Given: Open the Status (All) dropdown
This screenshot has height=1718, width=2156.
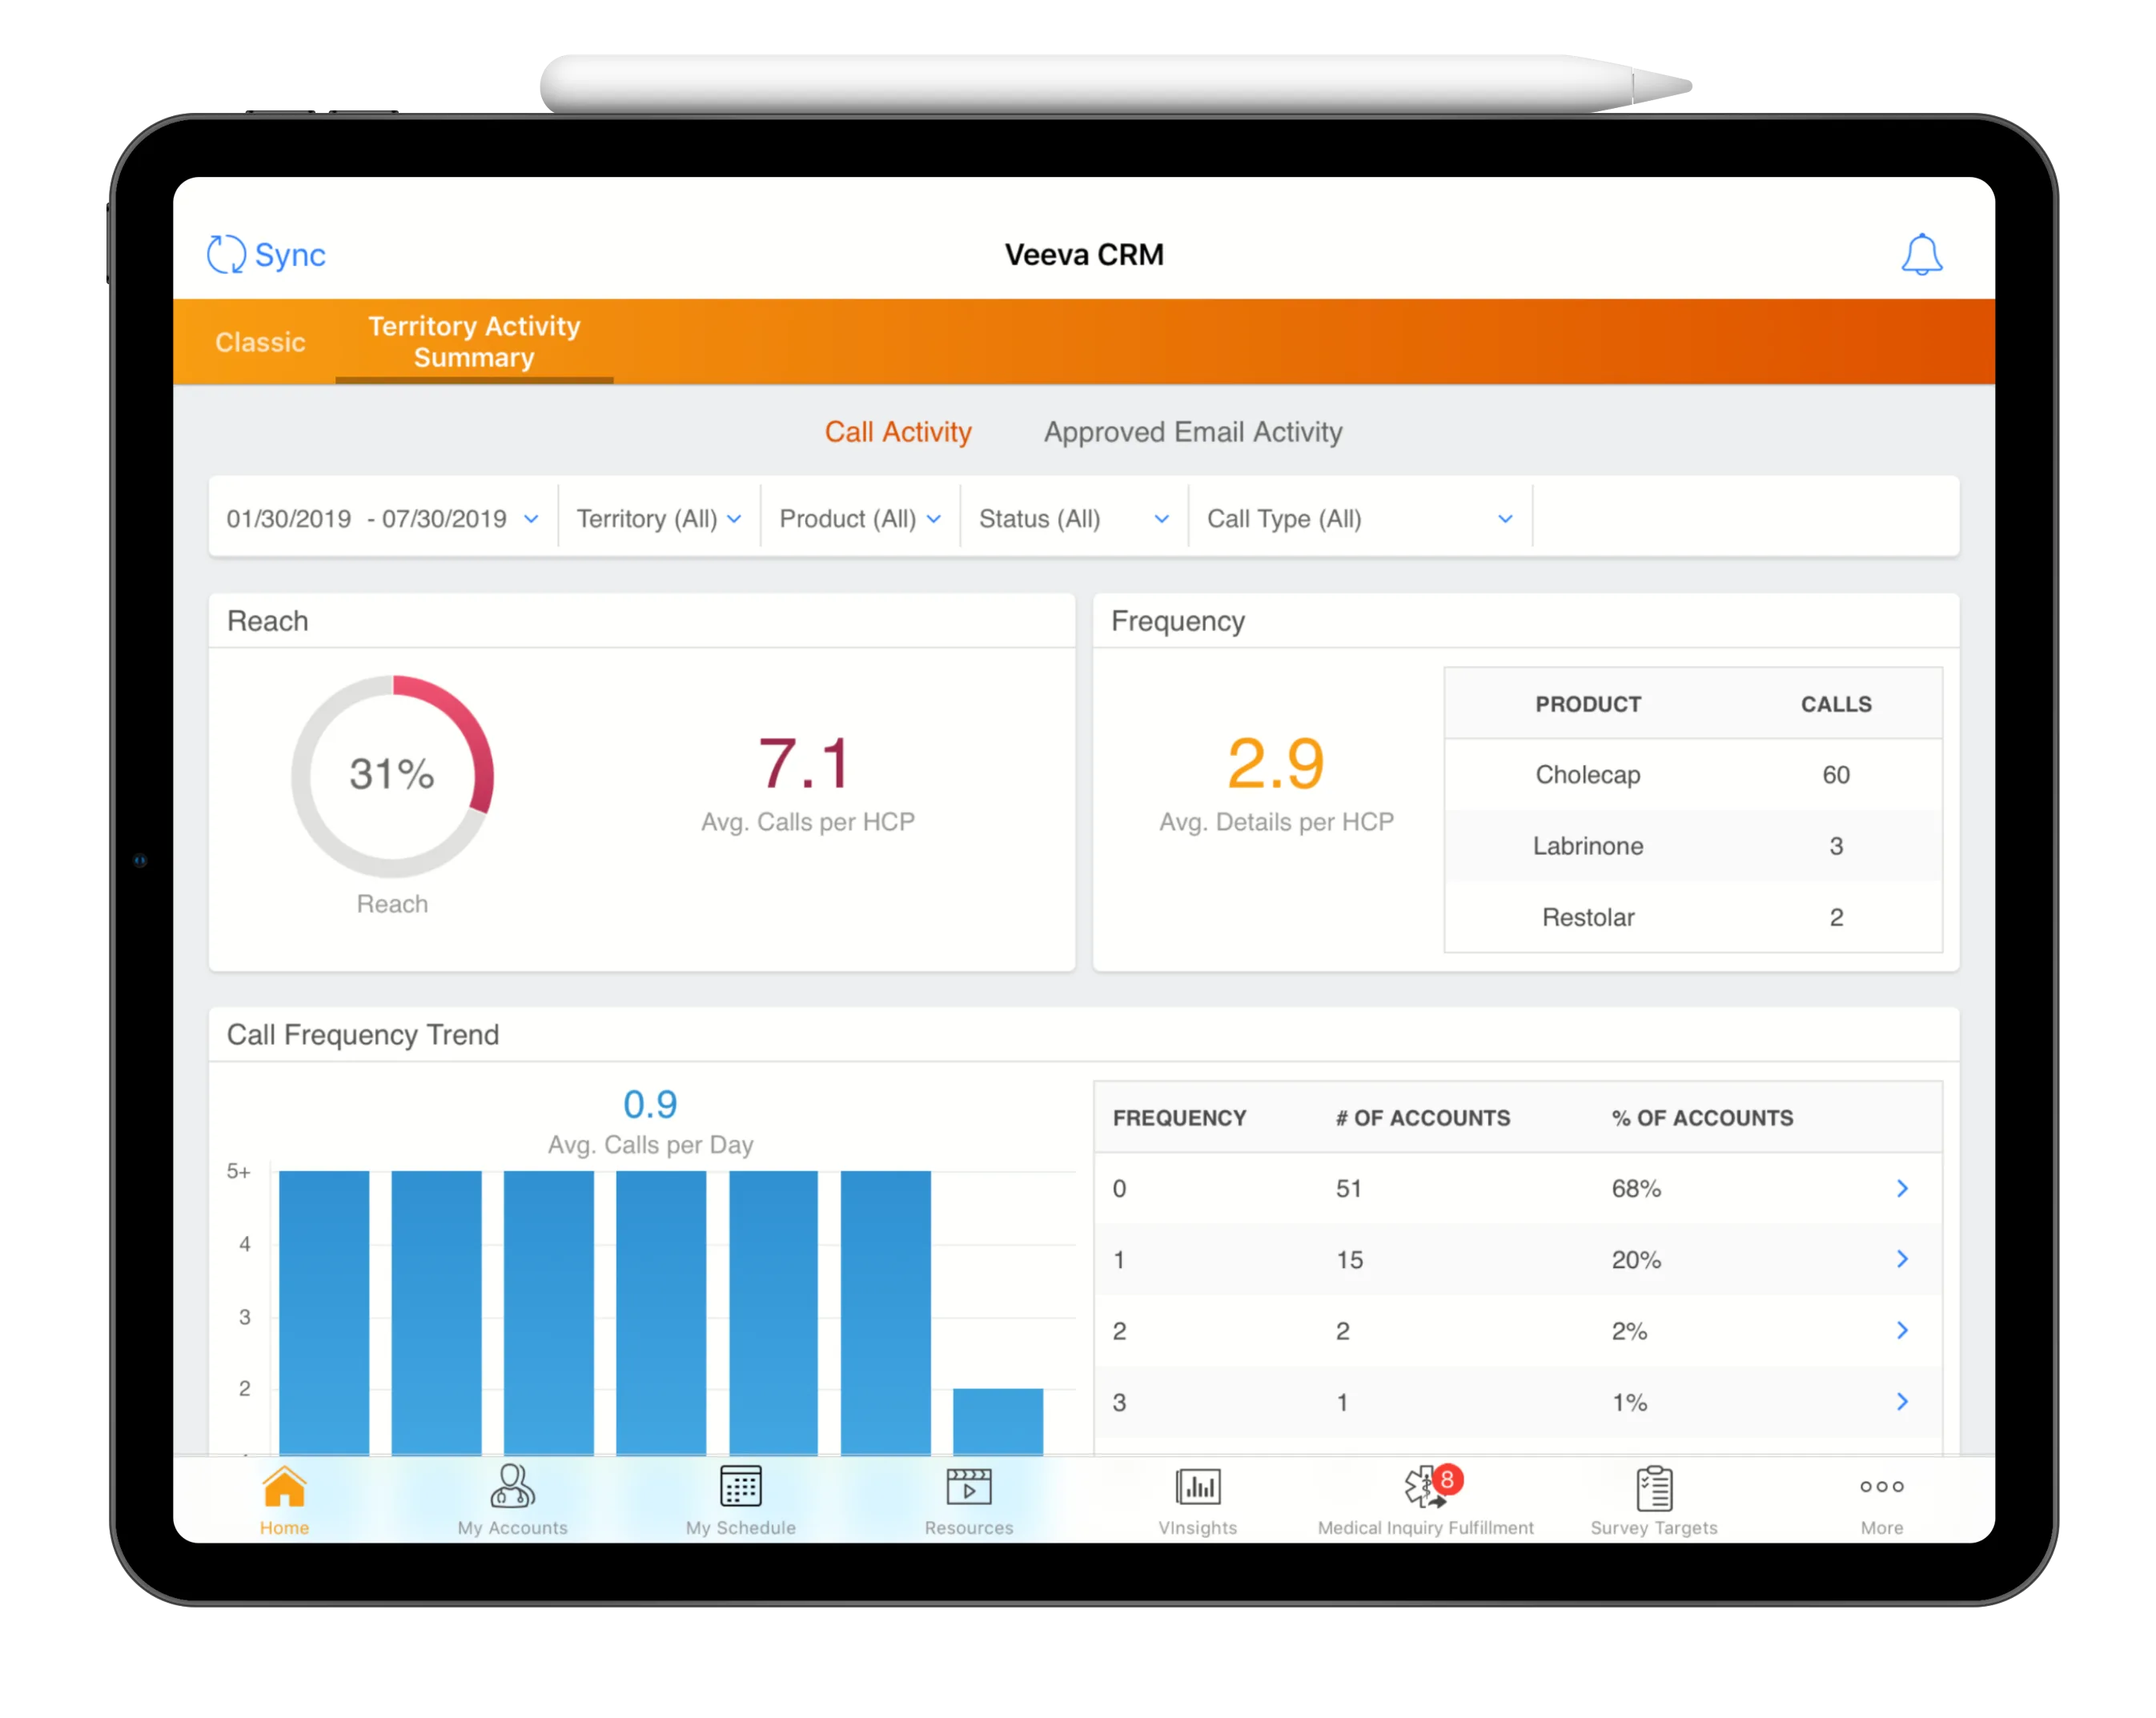Looking at the screenshot, I should pyautogui.click(x=1074, y=518).
